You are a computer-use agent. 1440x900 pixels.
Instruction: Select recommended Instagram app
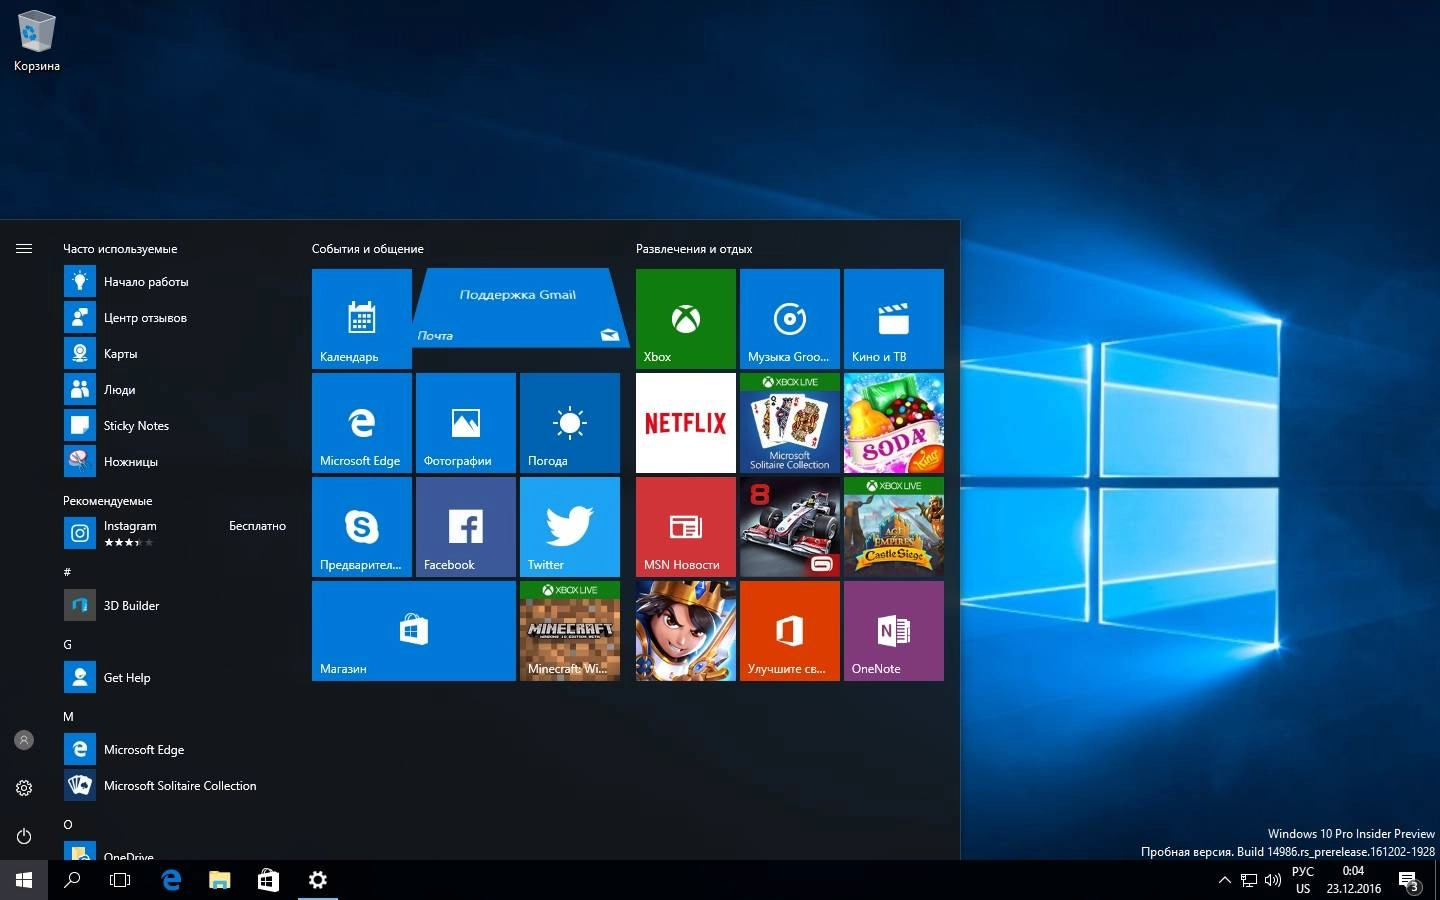click(176, 533)
